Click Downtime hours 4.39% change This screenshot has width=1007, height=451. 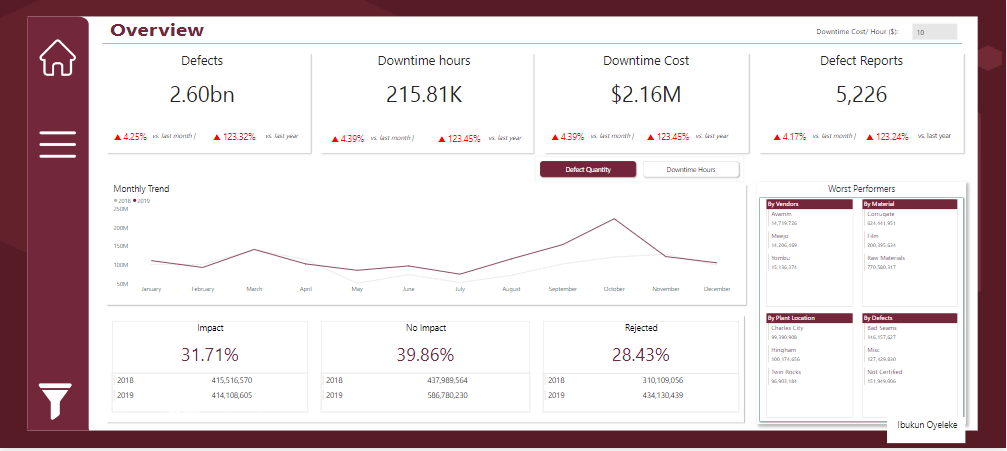click(348, 138)
